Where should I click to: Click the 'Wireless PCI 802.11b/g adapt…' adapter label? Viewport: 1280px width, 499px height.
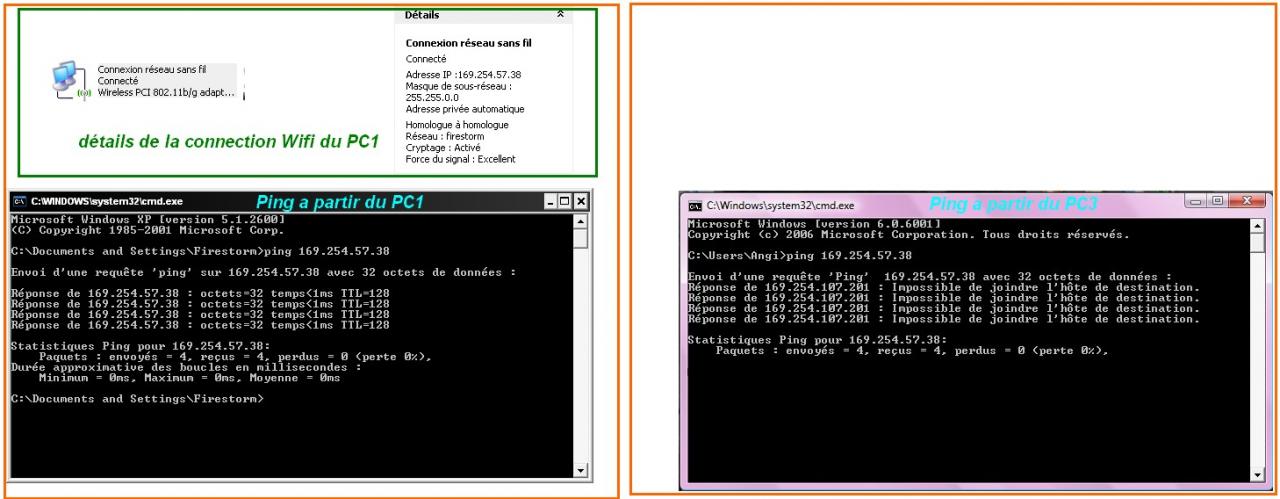tap(166, 92)
